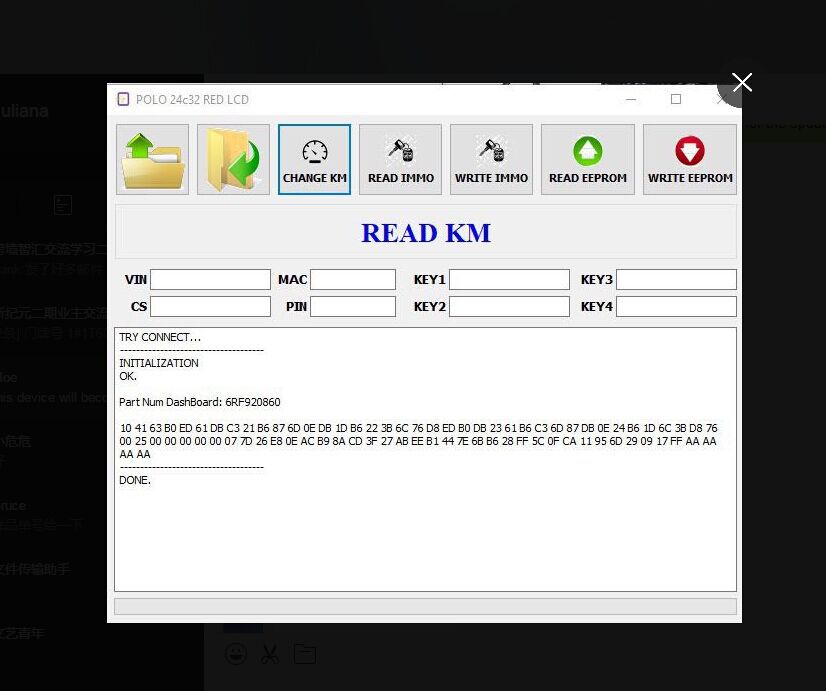Click into the MAC text box
Screen dimensions: 826x691
pos(352,280)
